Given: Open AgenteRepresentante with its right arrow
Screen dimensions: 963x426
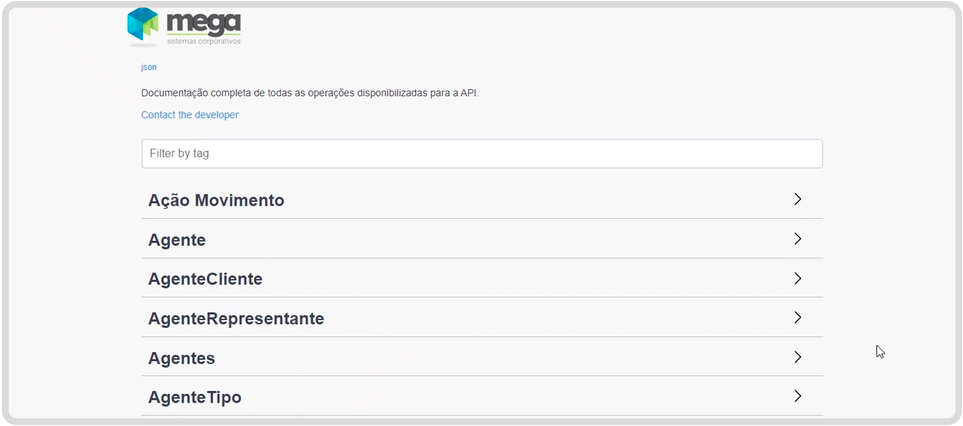Looking at the screenshot, I should pos(797,318).
